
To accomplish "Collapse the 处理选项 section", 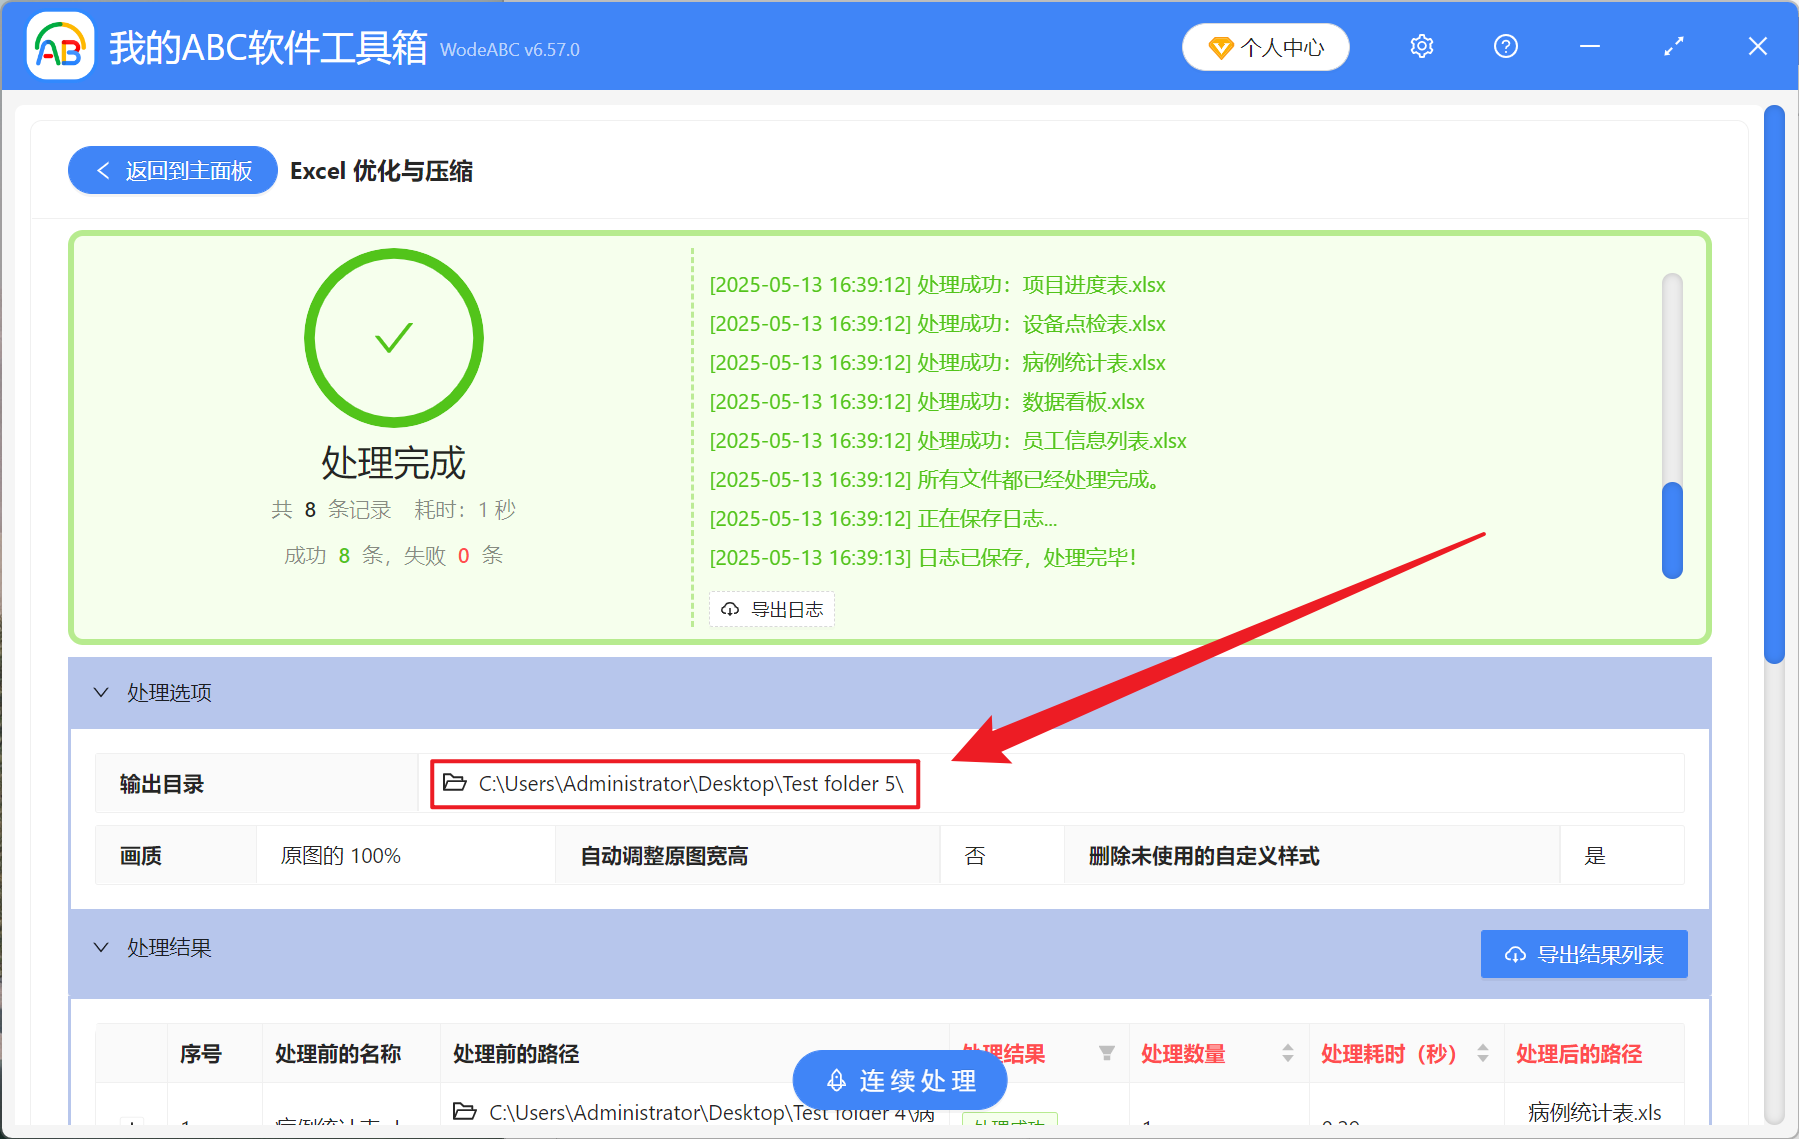I will click(101, 693).
